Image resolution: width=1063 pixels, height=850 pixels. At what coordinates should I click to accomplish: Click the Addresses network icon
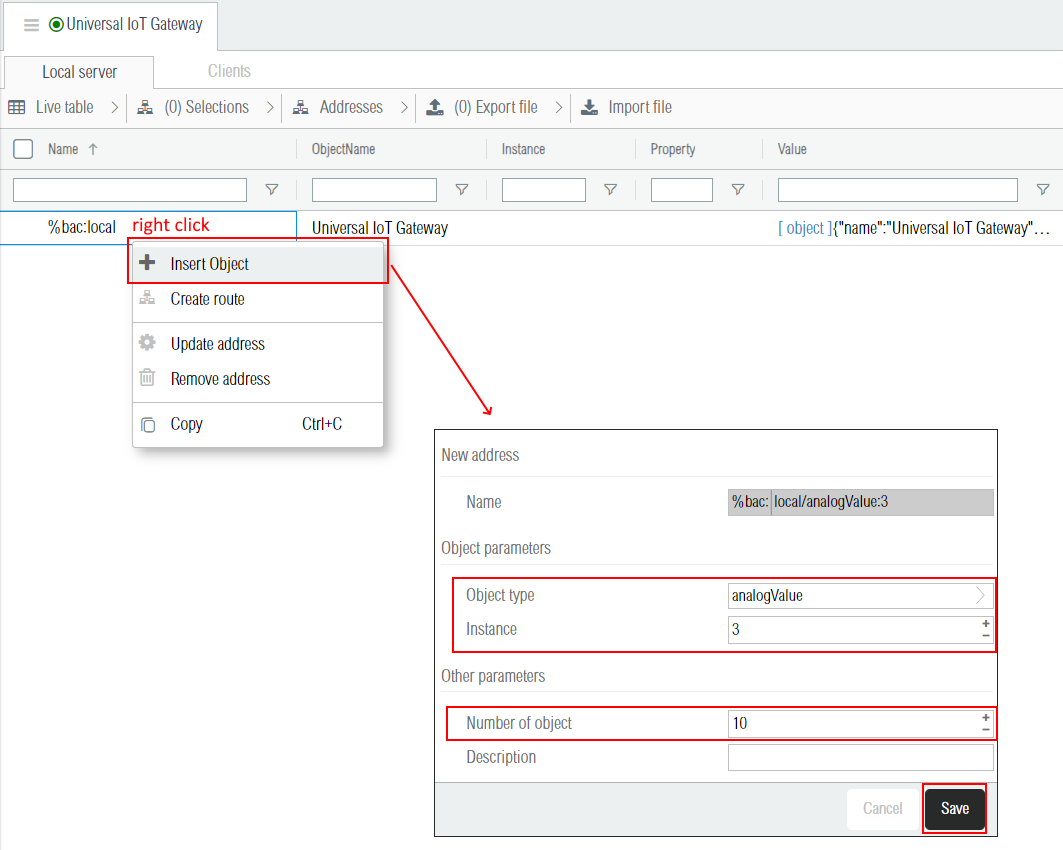click(300, 107)
